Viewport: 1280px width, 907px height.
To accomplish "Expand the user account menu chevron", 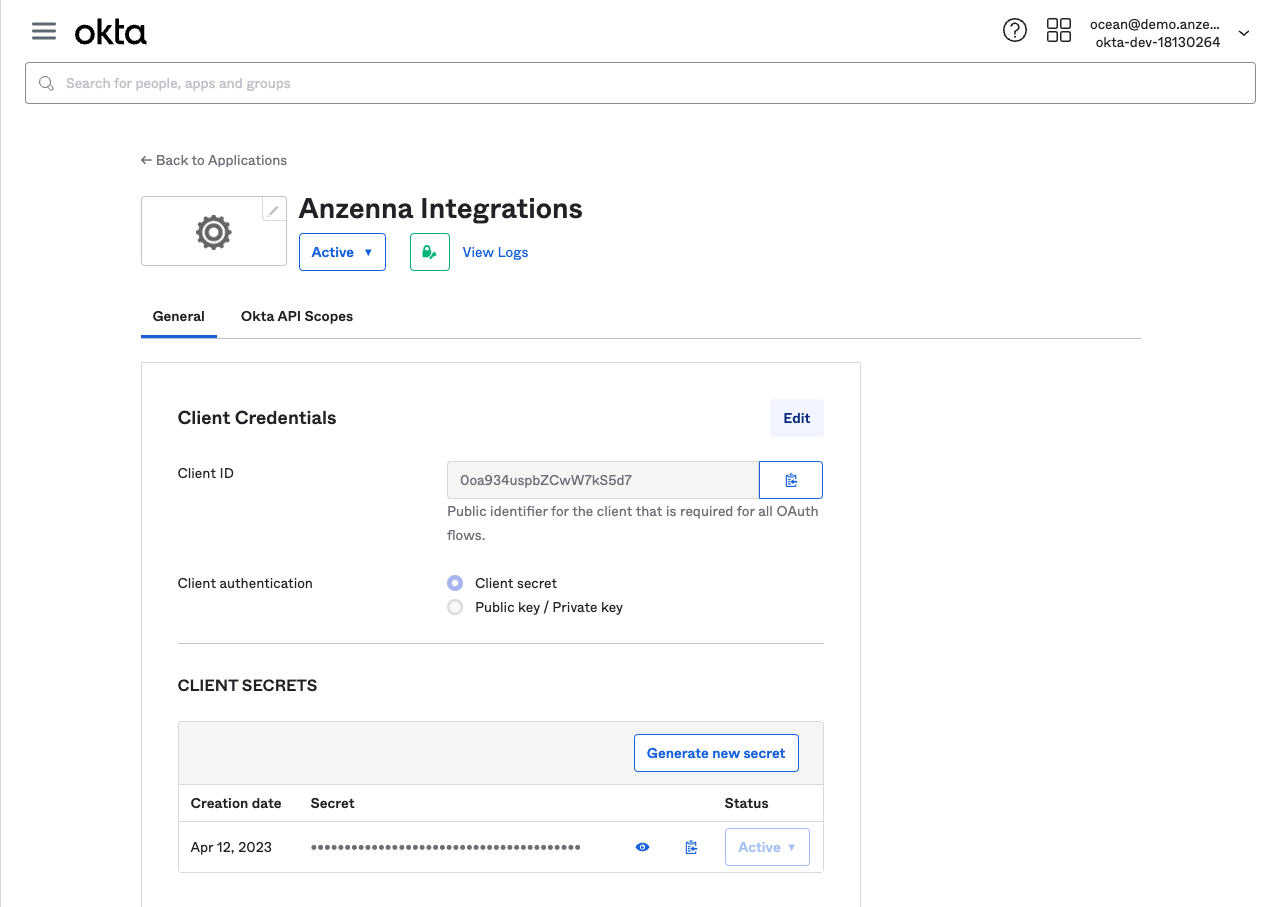I will click(1244, 33).
